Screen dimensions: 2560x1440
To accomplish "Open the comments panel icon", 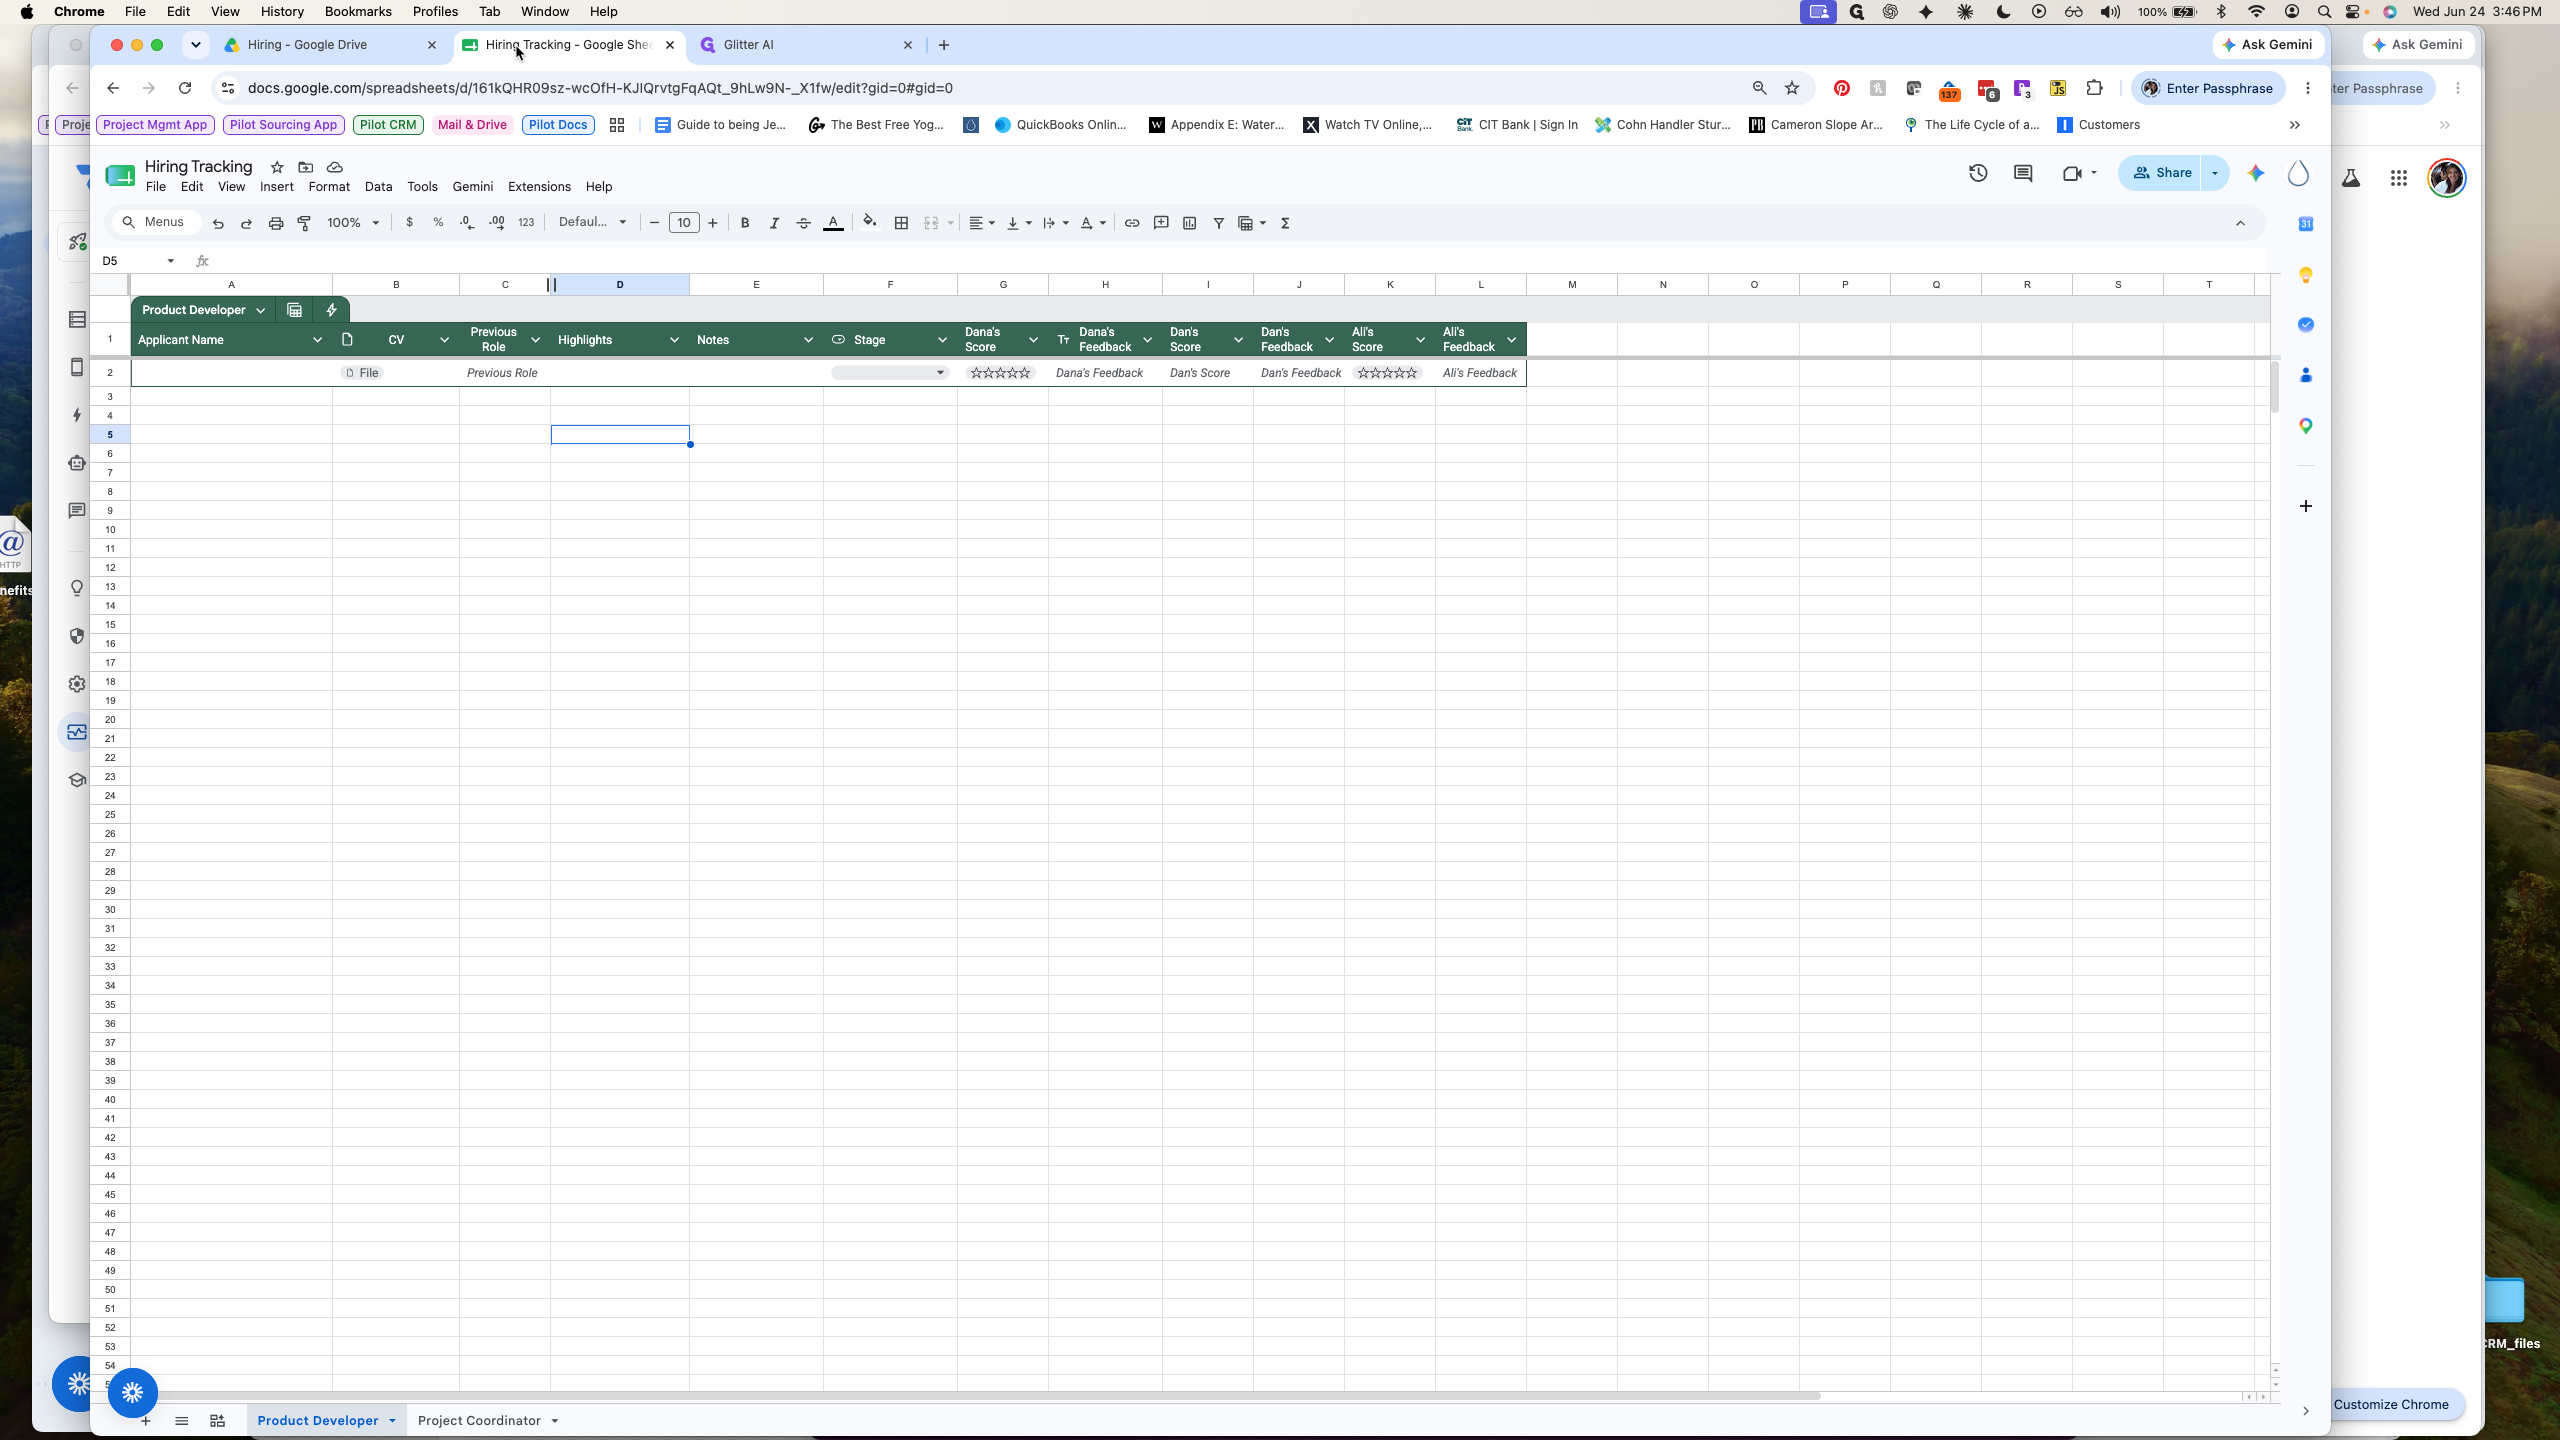I will coord(2023,173).
